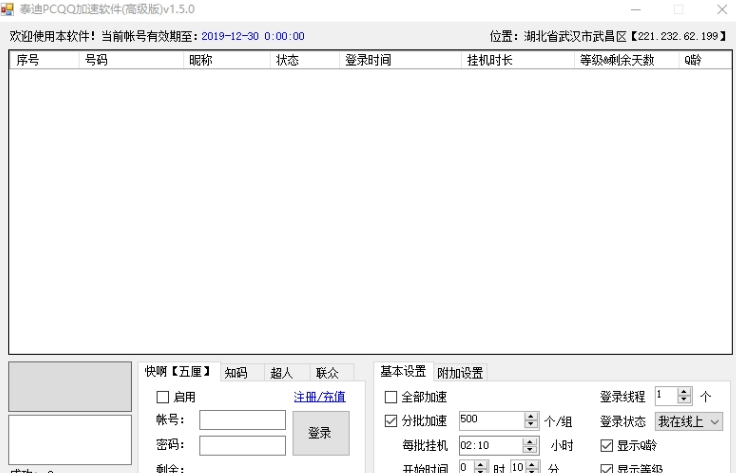Click the application icon in the title bar
The image size is (736, 473).
point(7,9)
